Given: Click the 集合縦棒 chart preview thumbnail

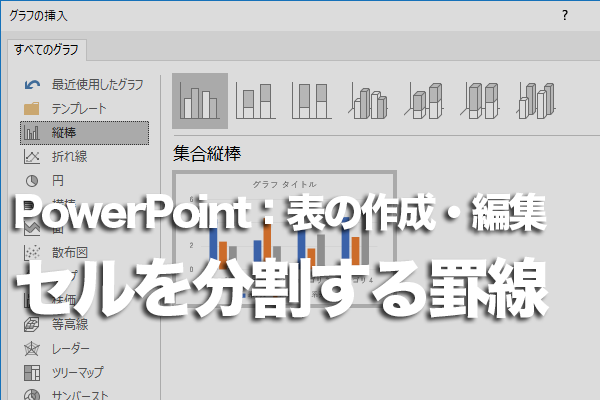Looking at the screenshot, I should 284,239.
